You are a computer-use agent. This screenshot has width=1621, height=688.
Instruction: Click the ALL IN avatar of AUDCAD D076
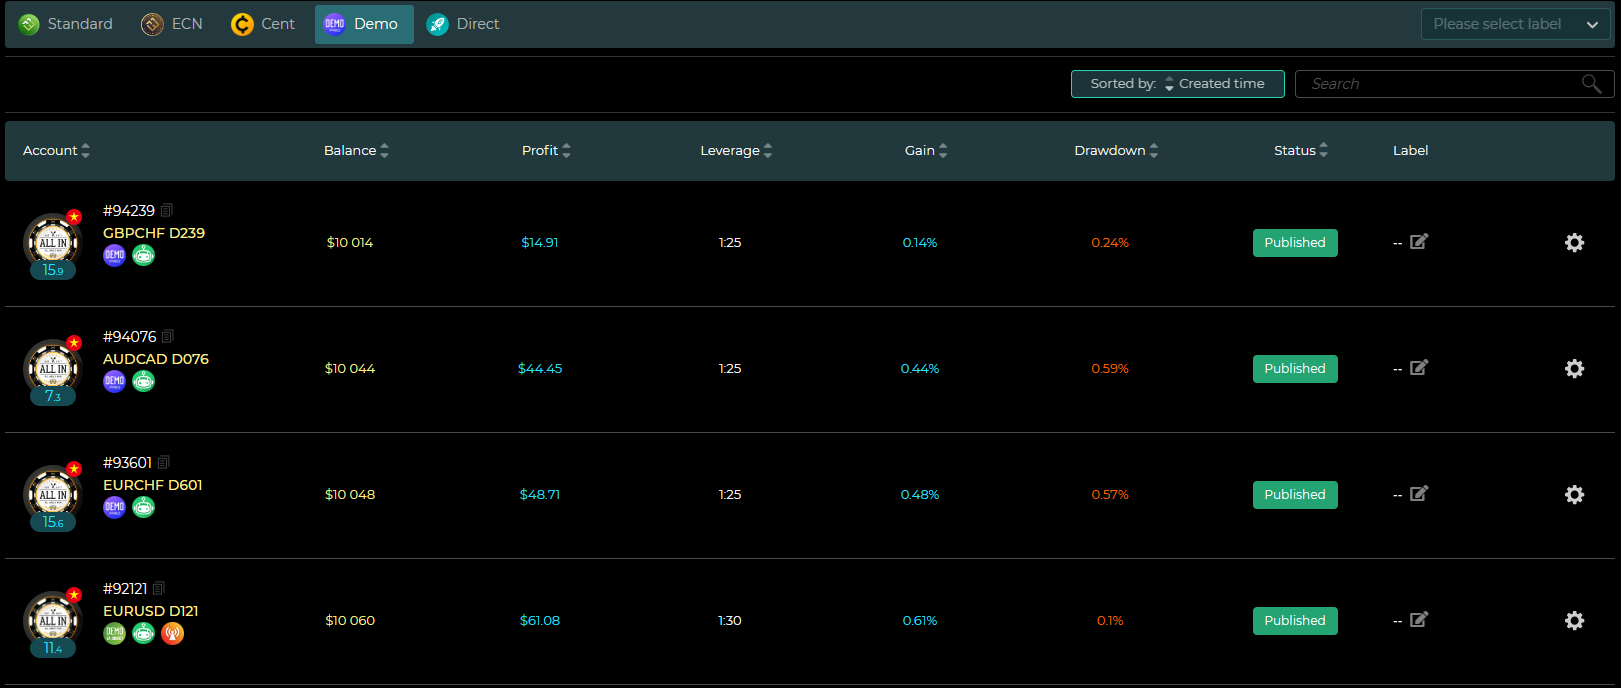tap(52, 368)
